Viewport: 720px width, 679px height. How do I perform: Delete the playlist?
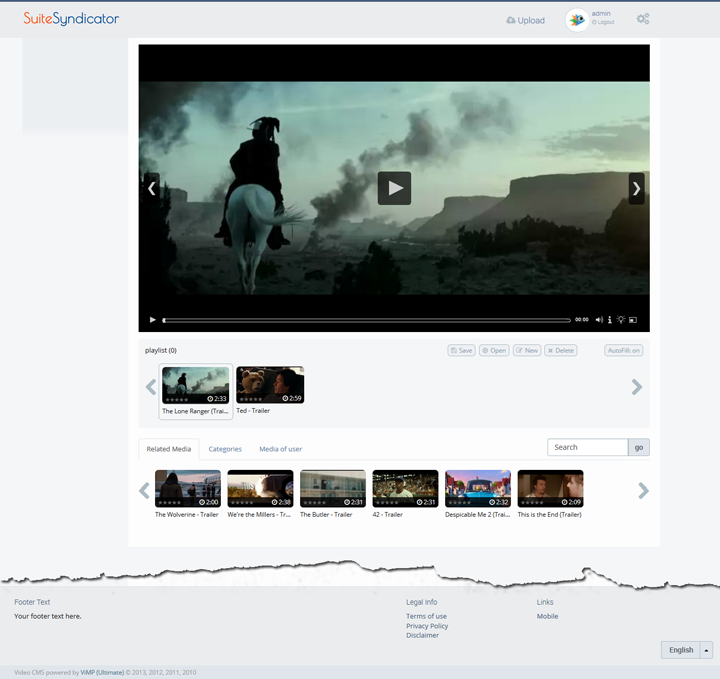[561, 350]
